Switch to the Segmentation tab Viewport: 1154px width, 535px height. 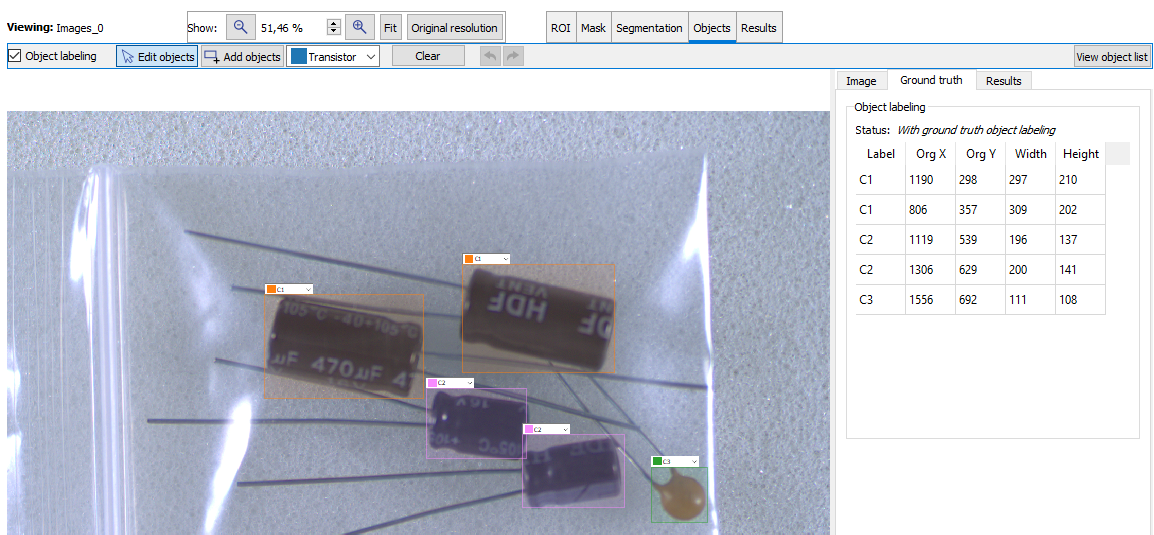point(649,28)
